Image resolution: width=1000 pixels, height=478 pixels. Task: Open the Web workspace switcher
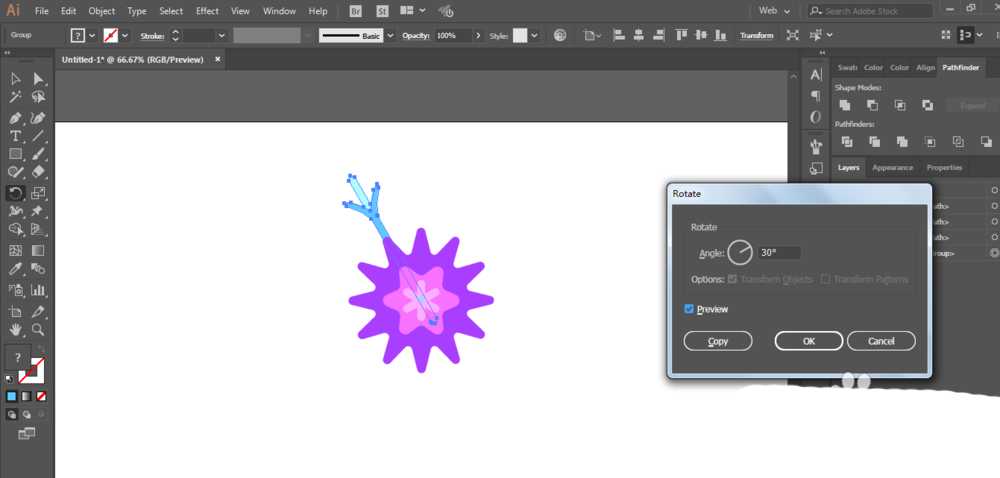tap(774, 11)
